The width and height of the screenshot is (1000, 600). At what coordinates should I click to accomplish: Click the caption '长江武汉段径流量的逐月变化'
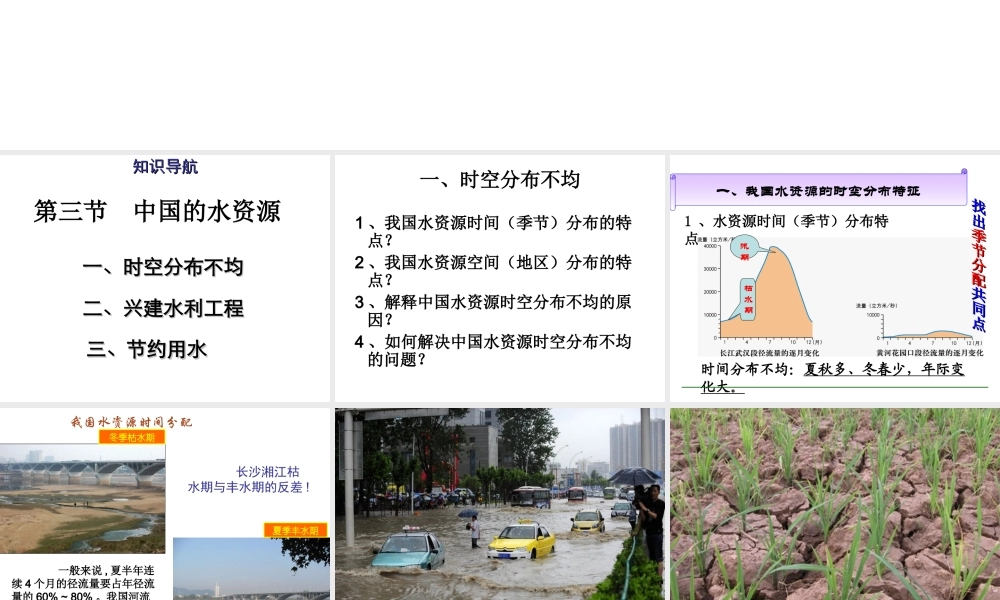point(769,353)
